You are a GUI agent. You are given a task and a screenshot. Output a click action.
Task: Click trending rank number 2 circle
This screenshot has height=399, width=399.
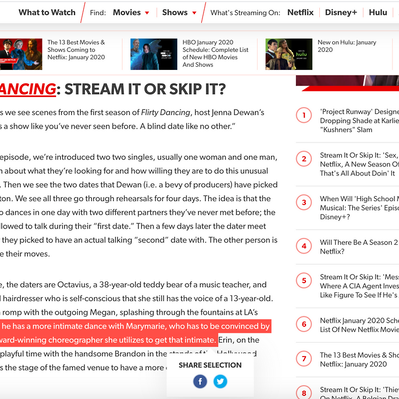304,159
